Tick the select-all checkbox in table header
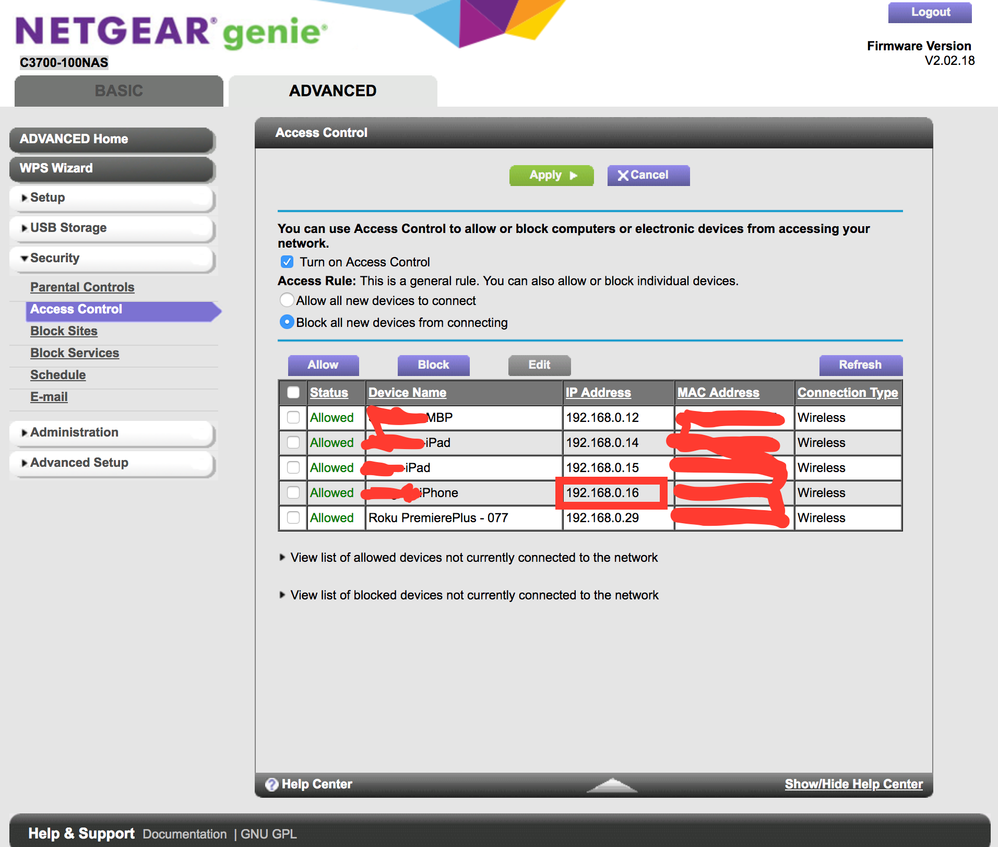 tap(293, 393)
